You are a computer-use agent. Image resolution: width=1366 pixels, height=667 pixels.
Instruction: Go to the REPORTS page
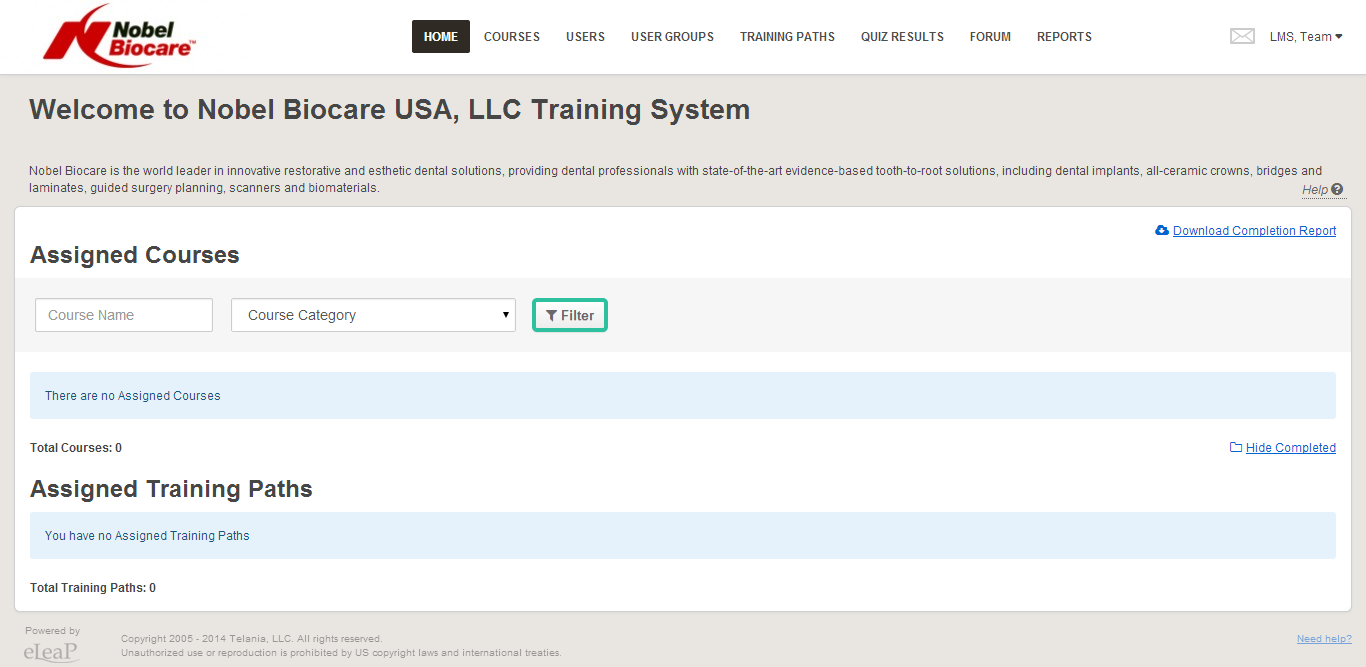click(1064, 37)
